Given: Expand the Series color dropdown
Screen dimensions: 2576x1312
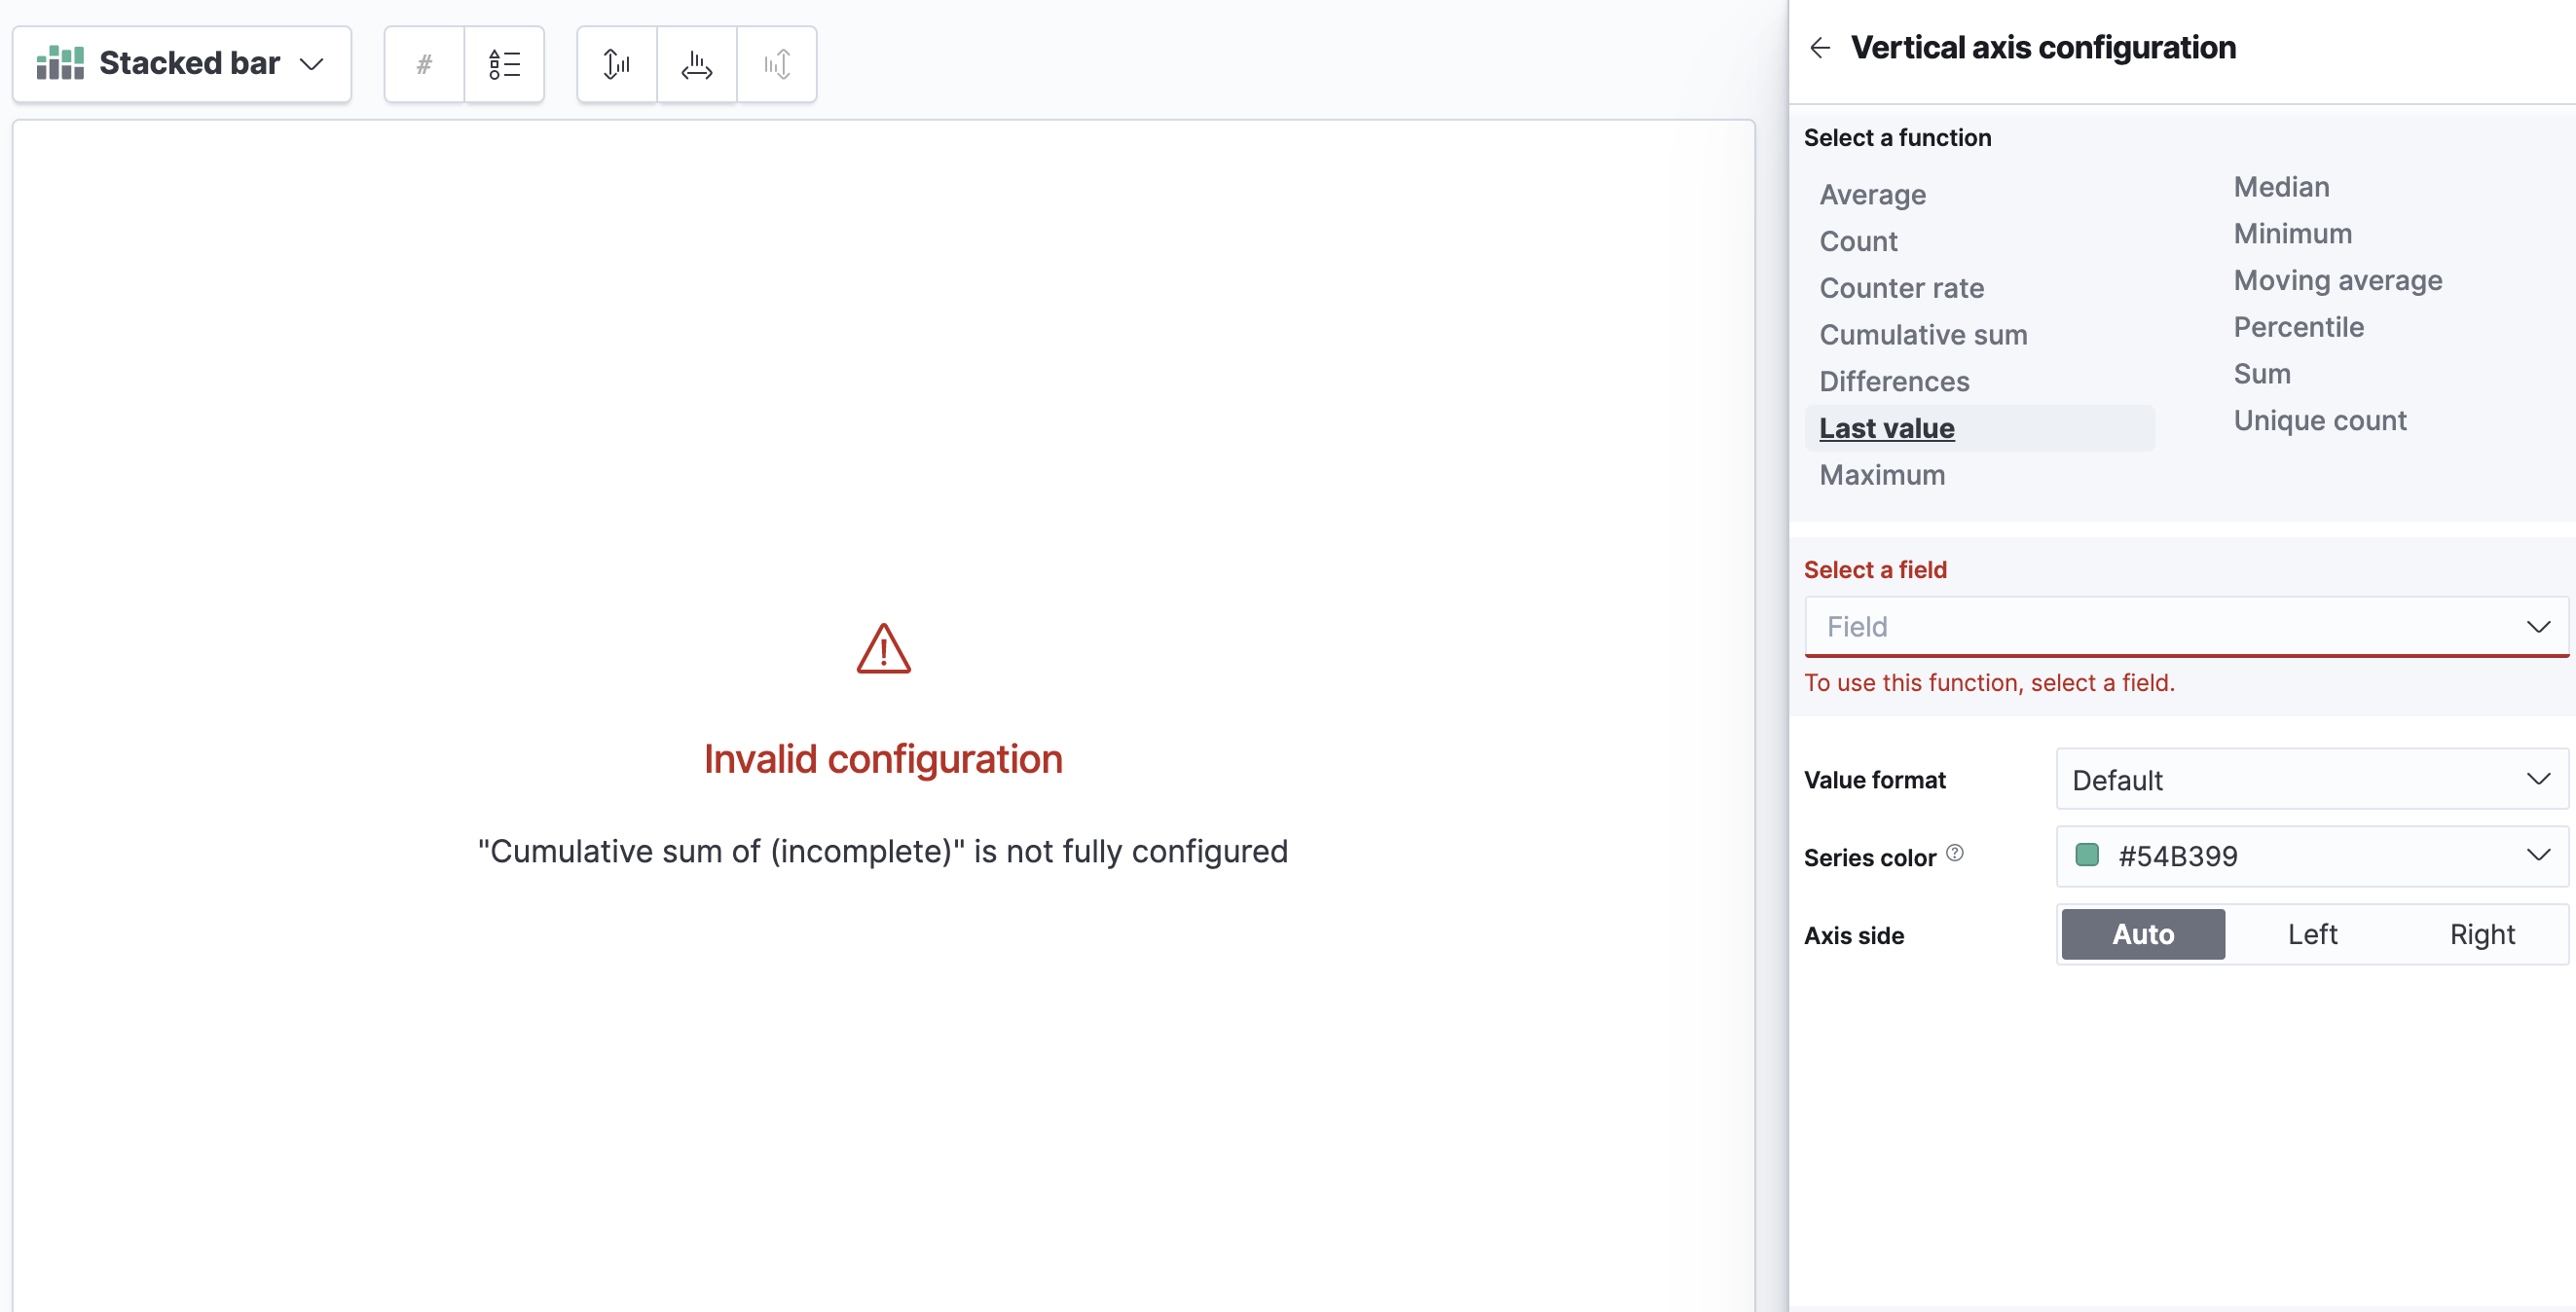Looking at the screenshot, I should [2538, 856].
